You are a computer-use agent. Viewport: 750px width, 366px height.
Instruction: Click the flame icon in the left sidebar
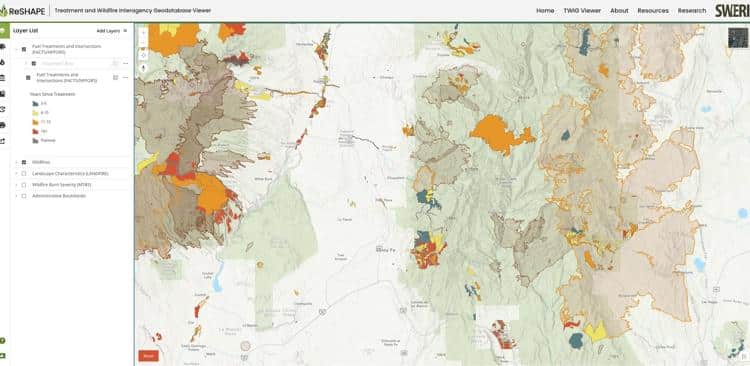3,62
